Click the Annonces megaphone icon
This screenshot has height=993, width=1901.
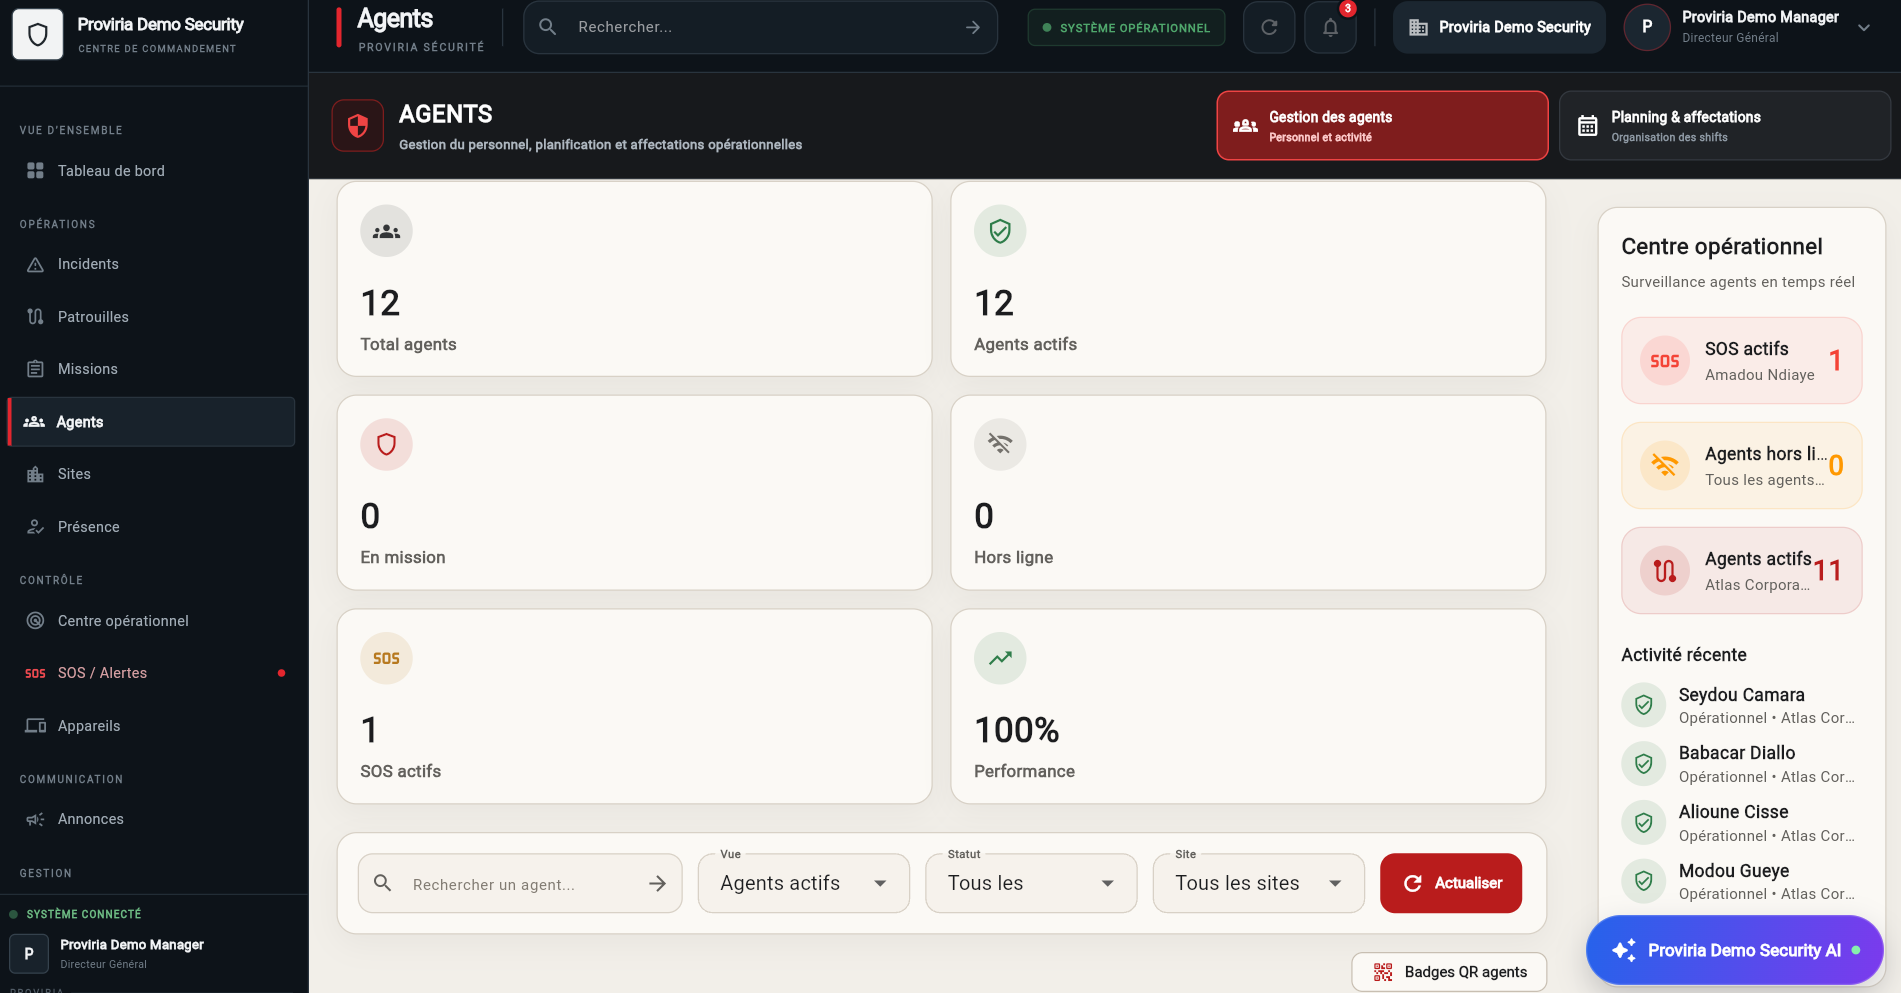click(35, 819)
